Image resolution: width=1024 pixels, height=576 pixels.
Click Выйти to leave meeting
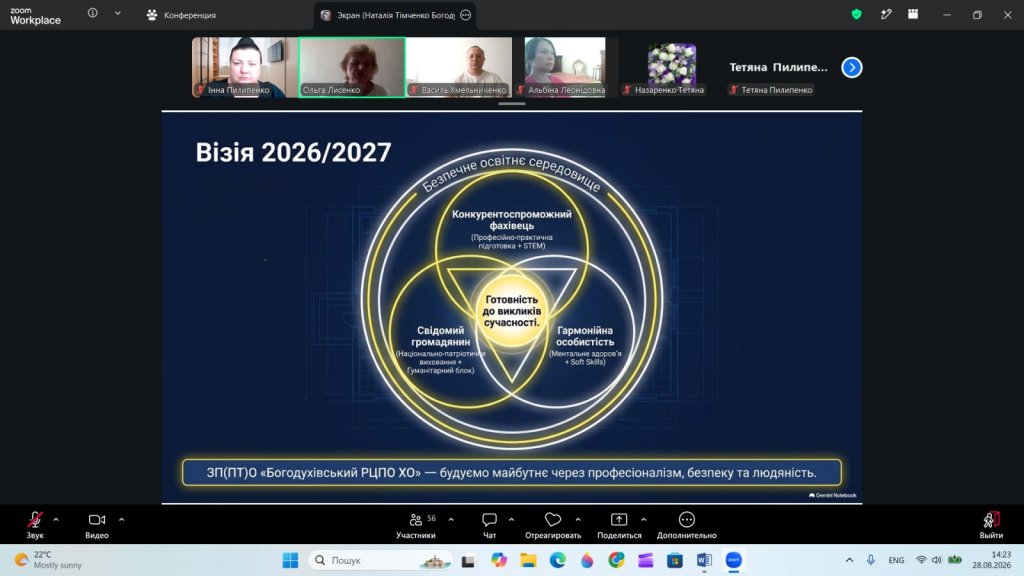click(991, 525)
